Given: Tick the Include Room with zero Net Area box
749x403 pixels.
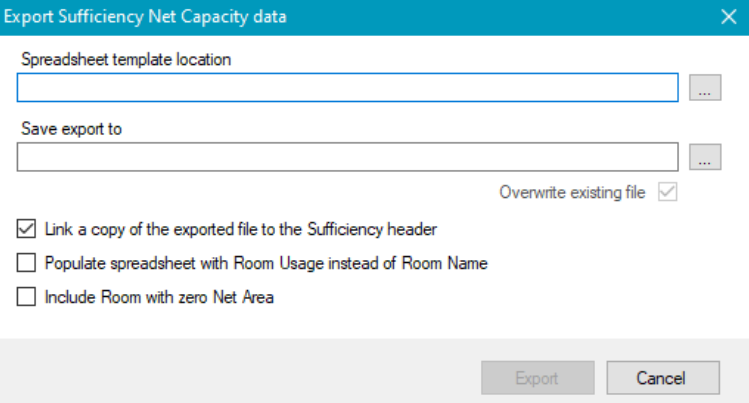Looking at the screenshot, I should tap(26, 296).
